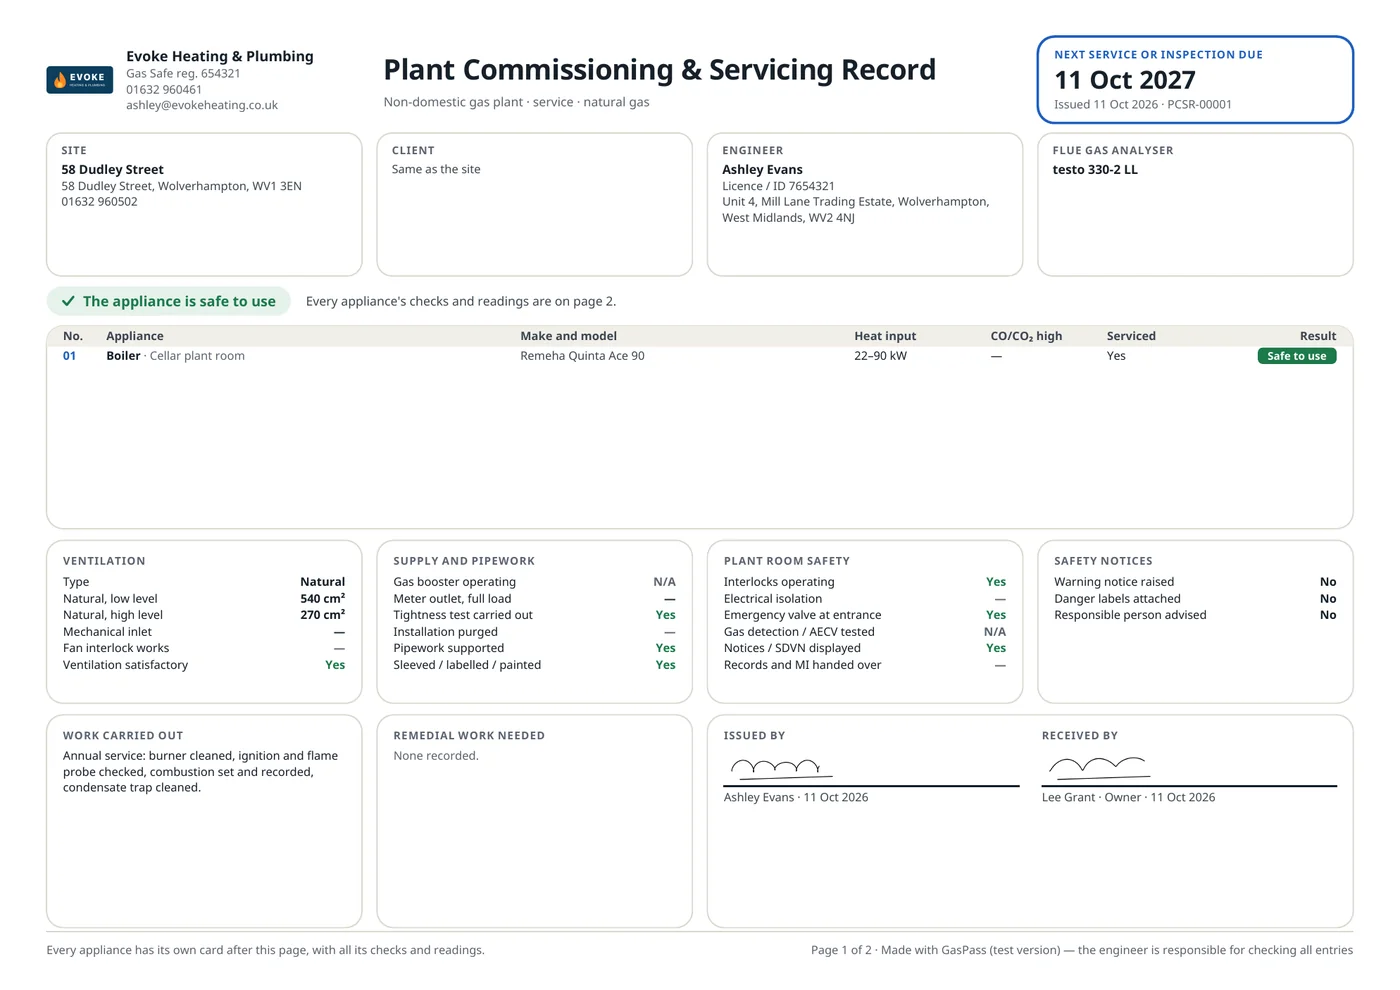
Task: Click the 'Safe to use' result badge
Action: [x=1296, y=356]
